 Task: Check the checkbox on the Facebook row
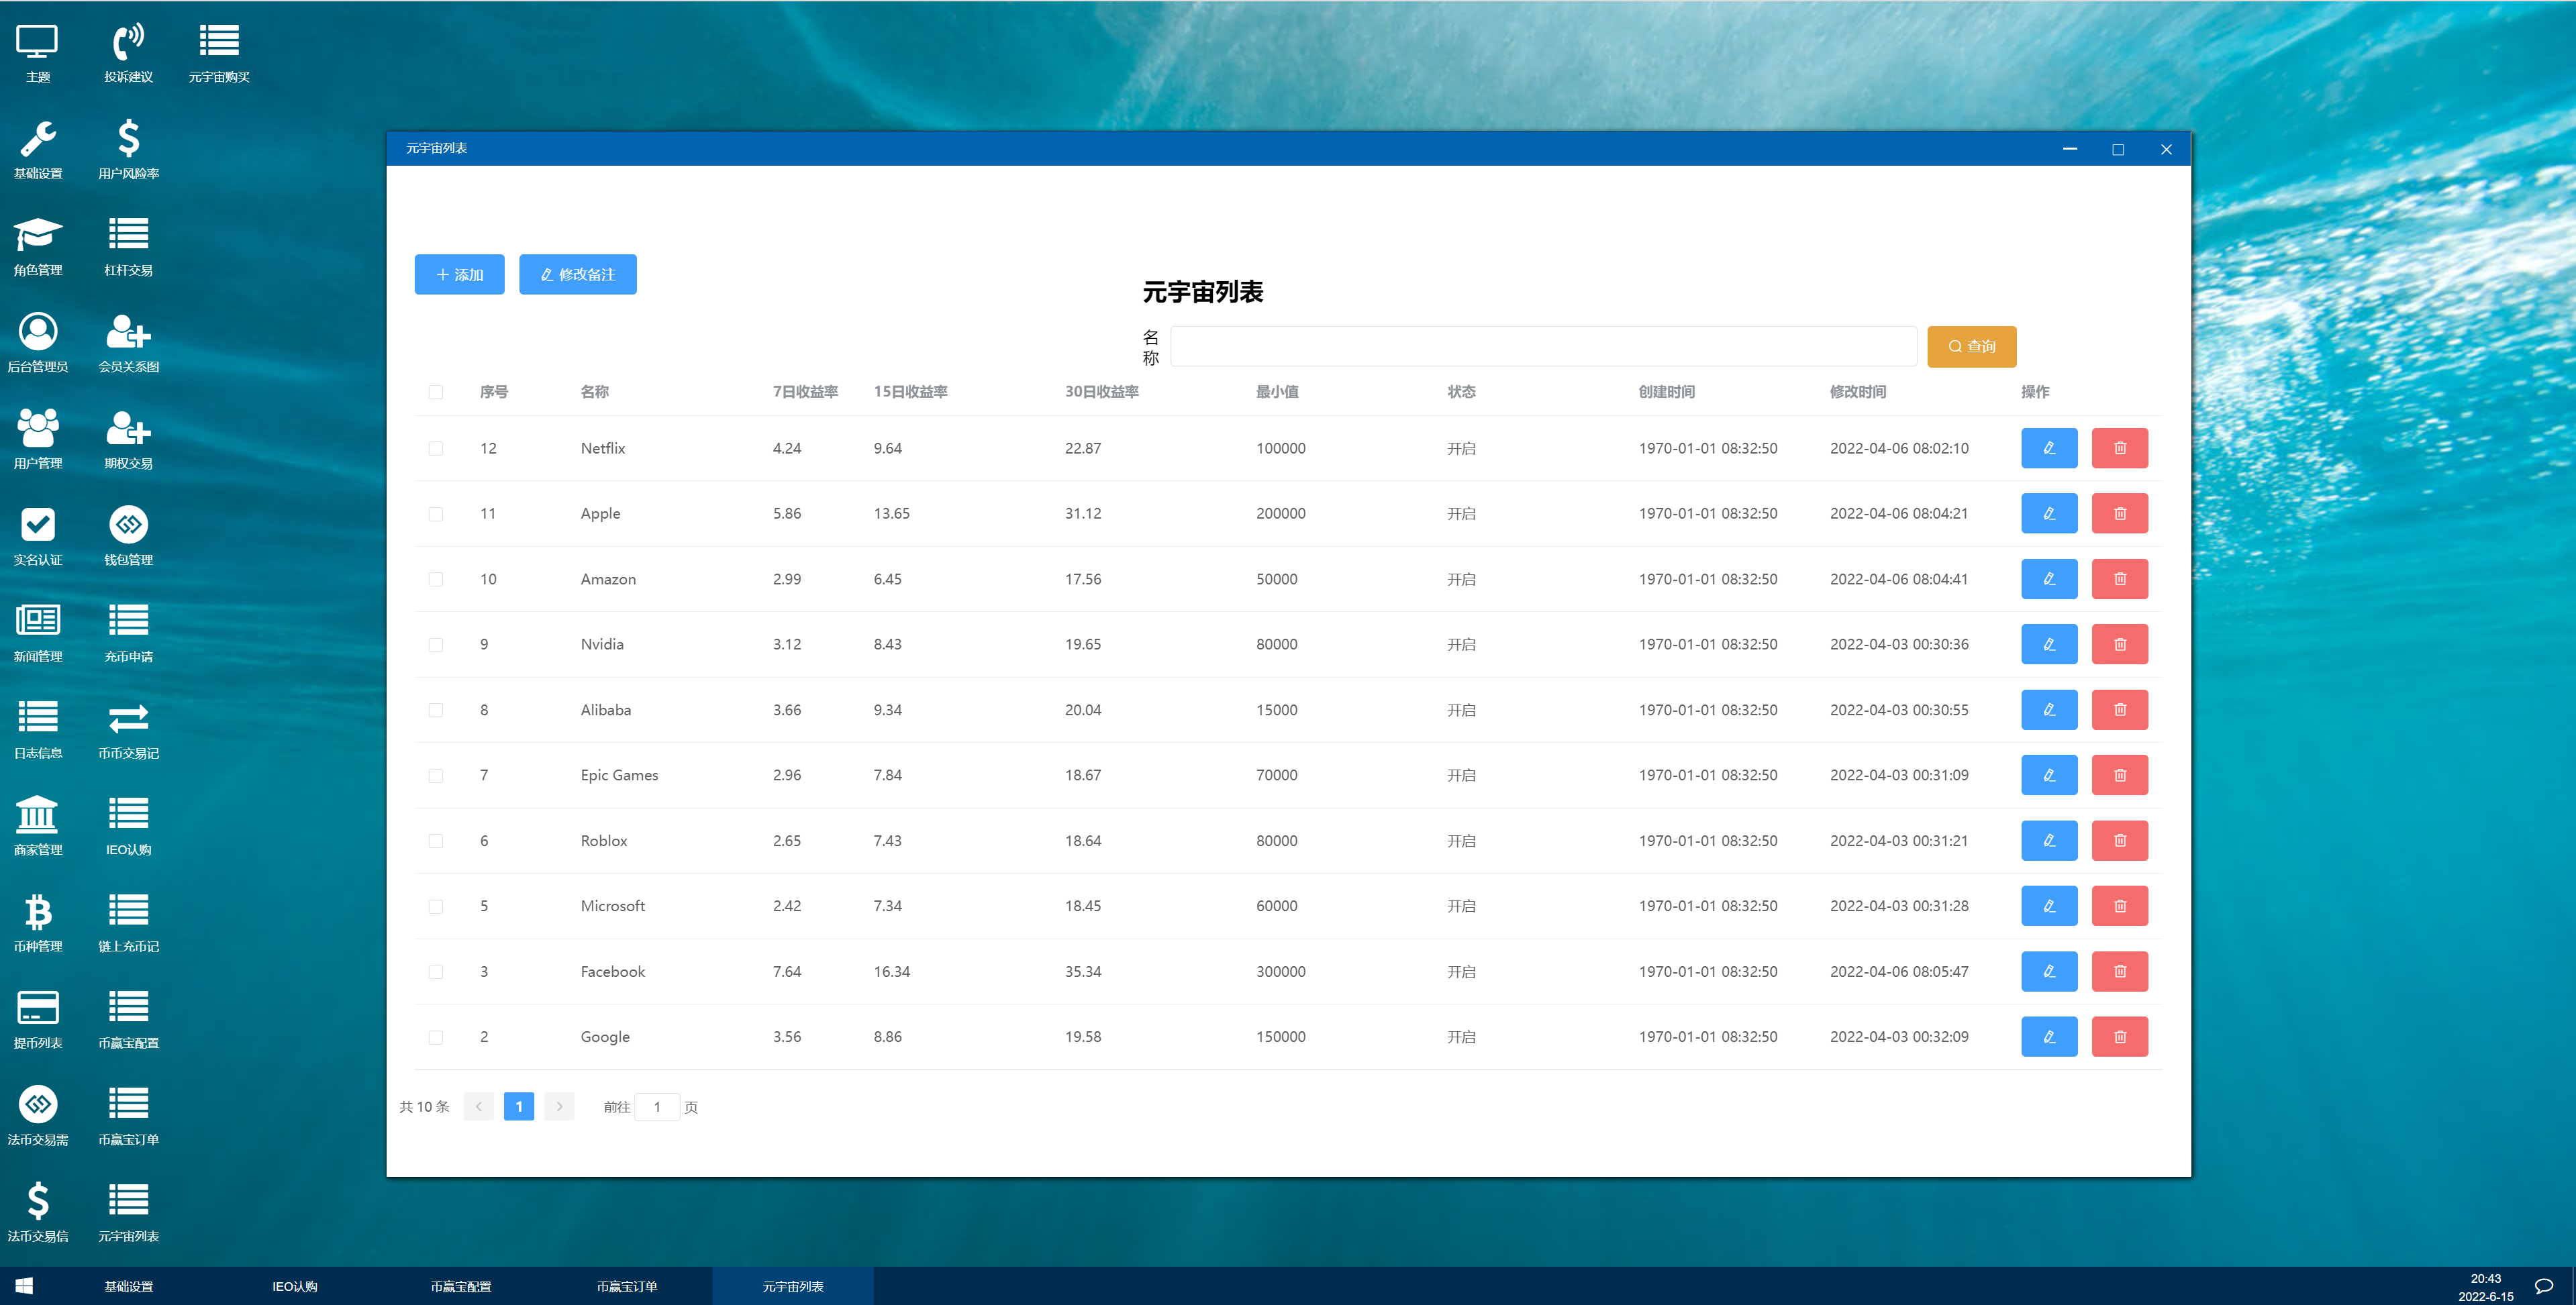(x=436, y=971)
